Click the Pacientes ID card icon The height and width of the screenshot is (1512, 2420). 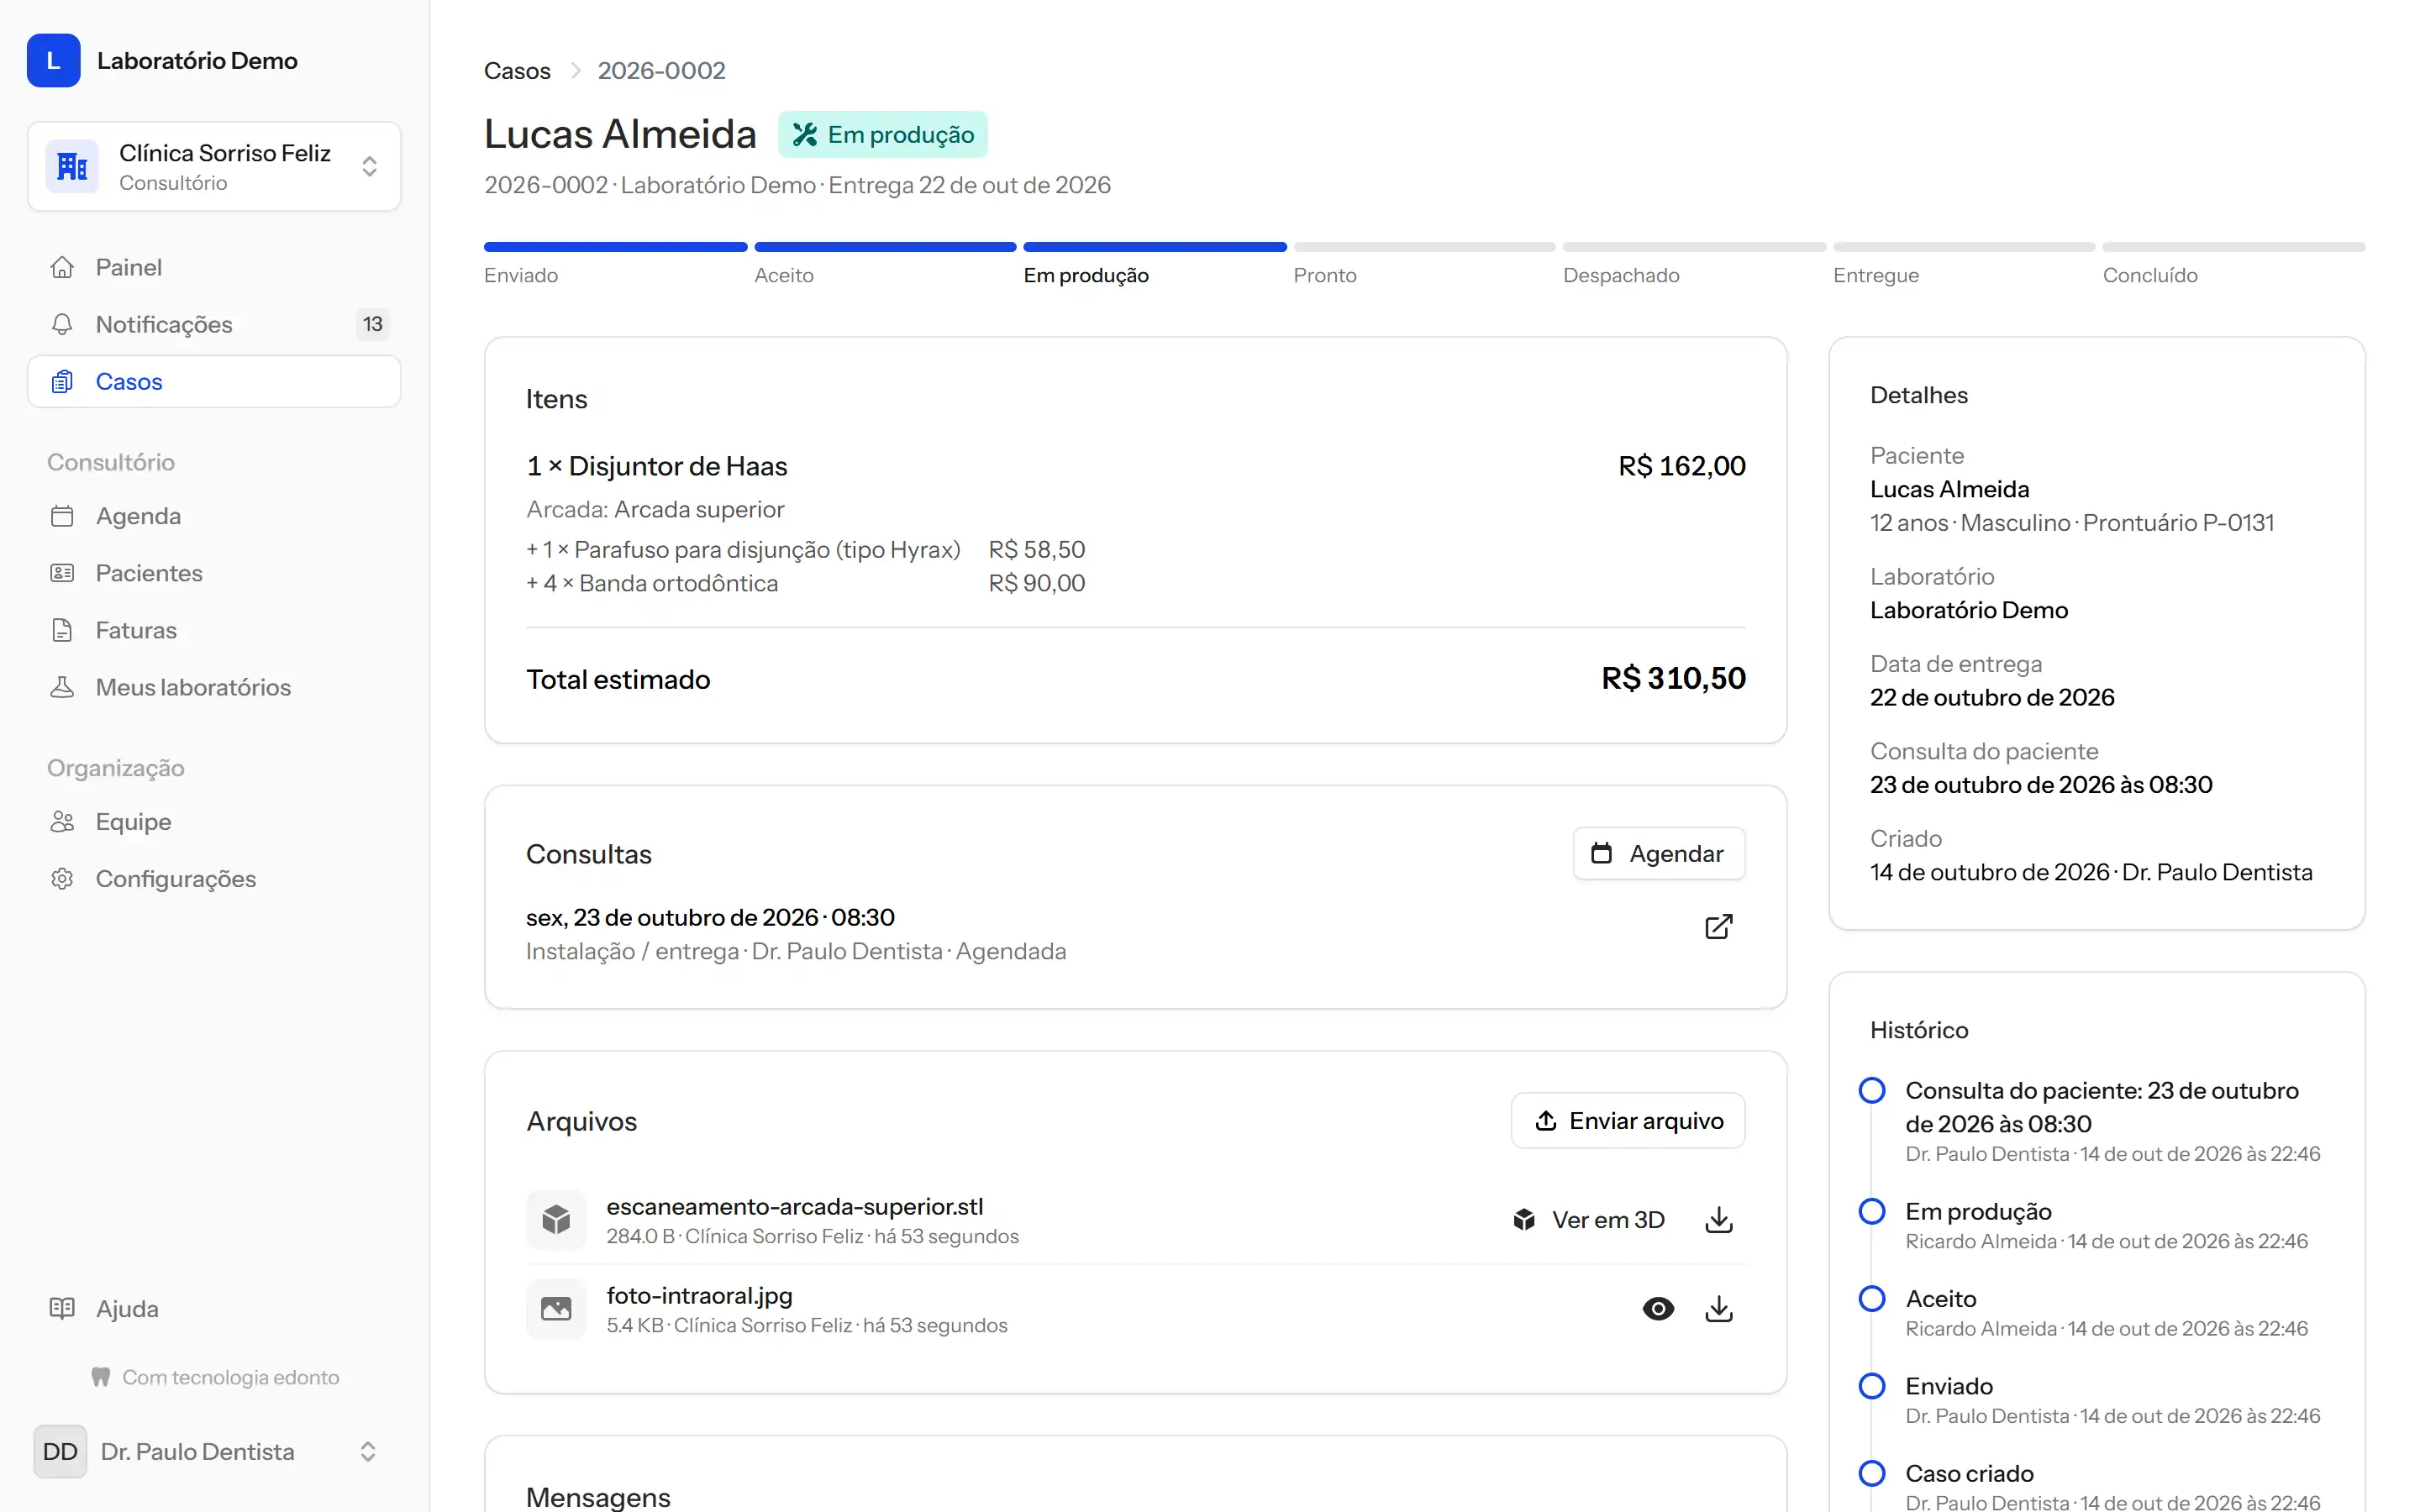(x=62, y=573)
